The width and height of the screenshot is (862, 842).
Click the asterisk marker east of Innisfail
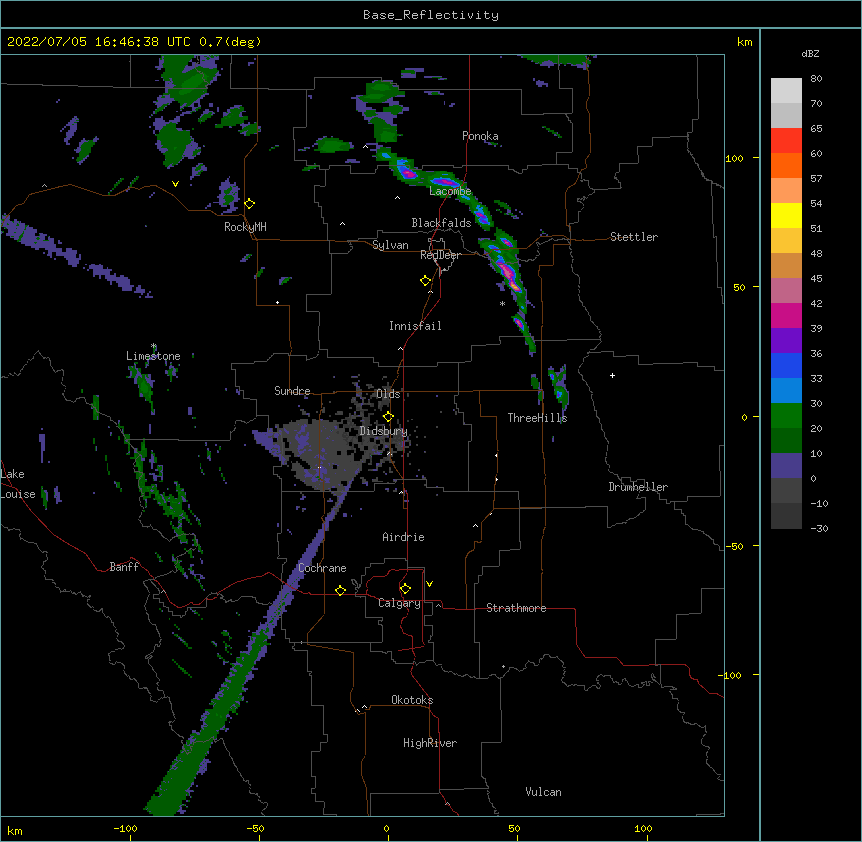click(x=502, y=303)
